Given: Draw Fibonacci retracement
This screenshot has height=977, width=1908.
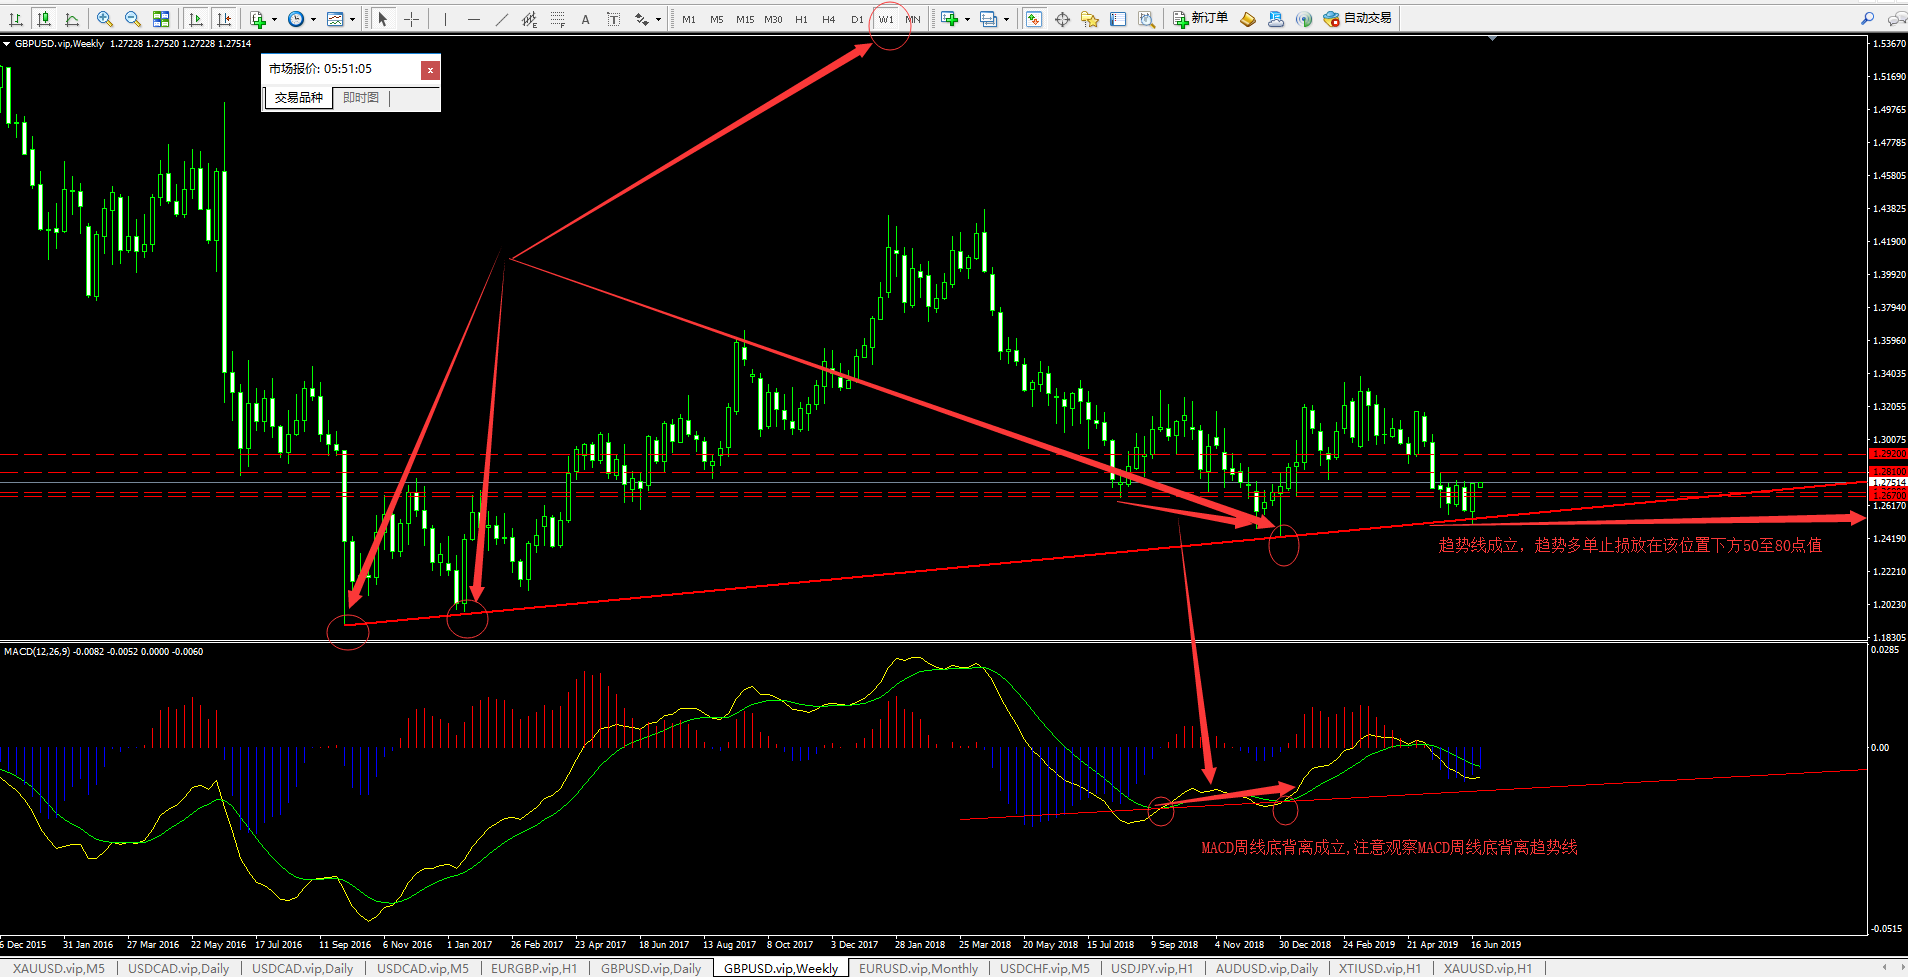Looking at the screenshot, I should 558,19.
